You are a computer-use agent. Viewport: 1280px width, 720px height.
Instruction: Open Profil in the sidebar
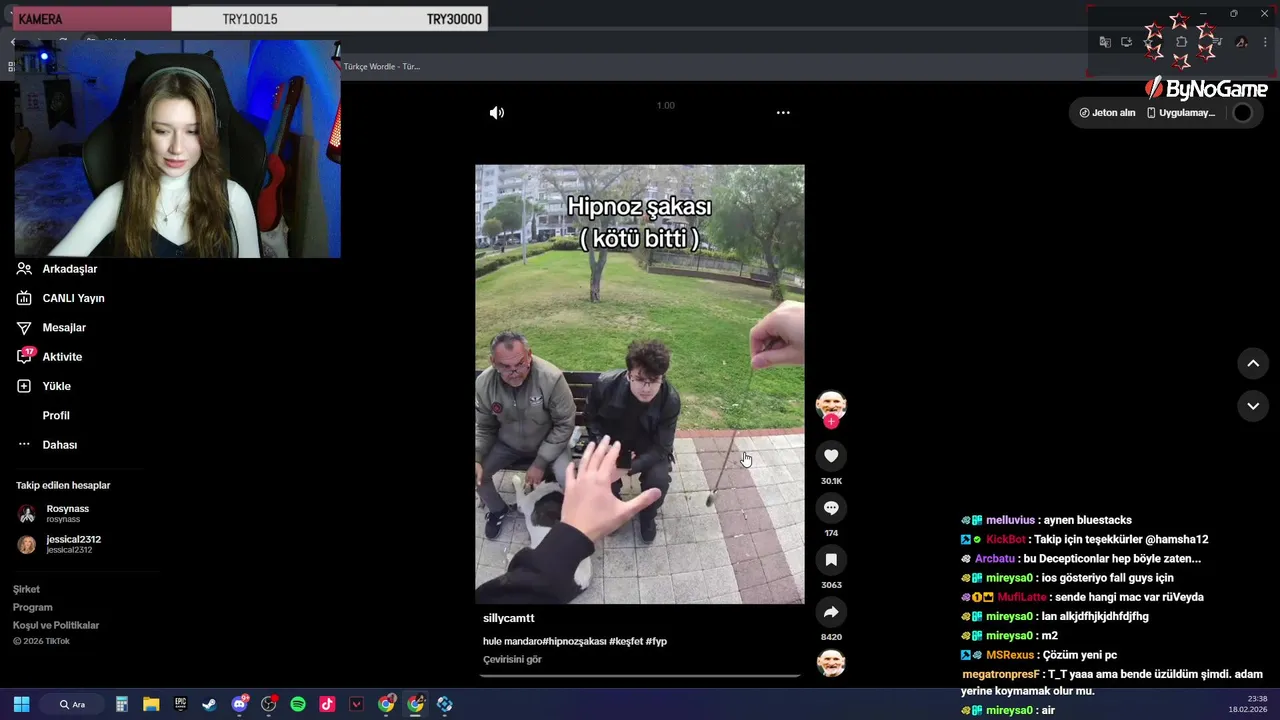click(x=55, y=416)
